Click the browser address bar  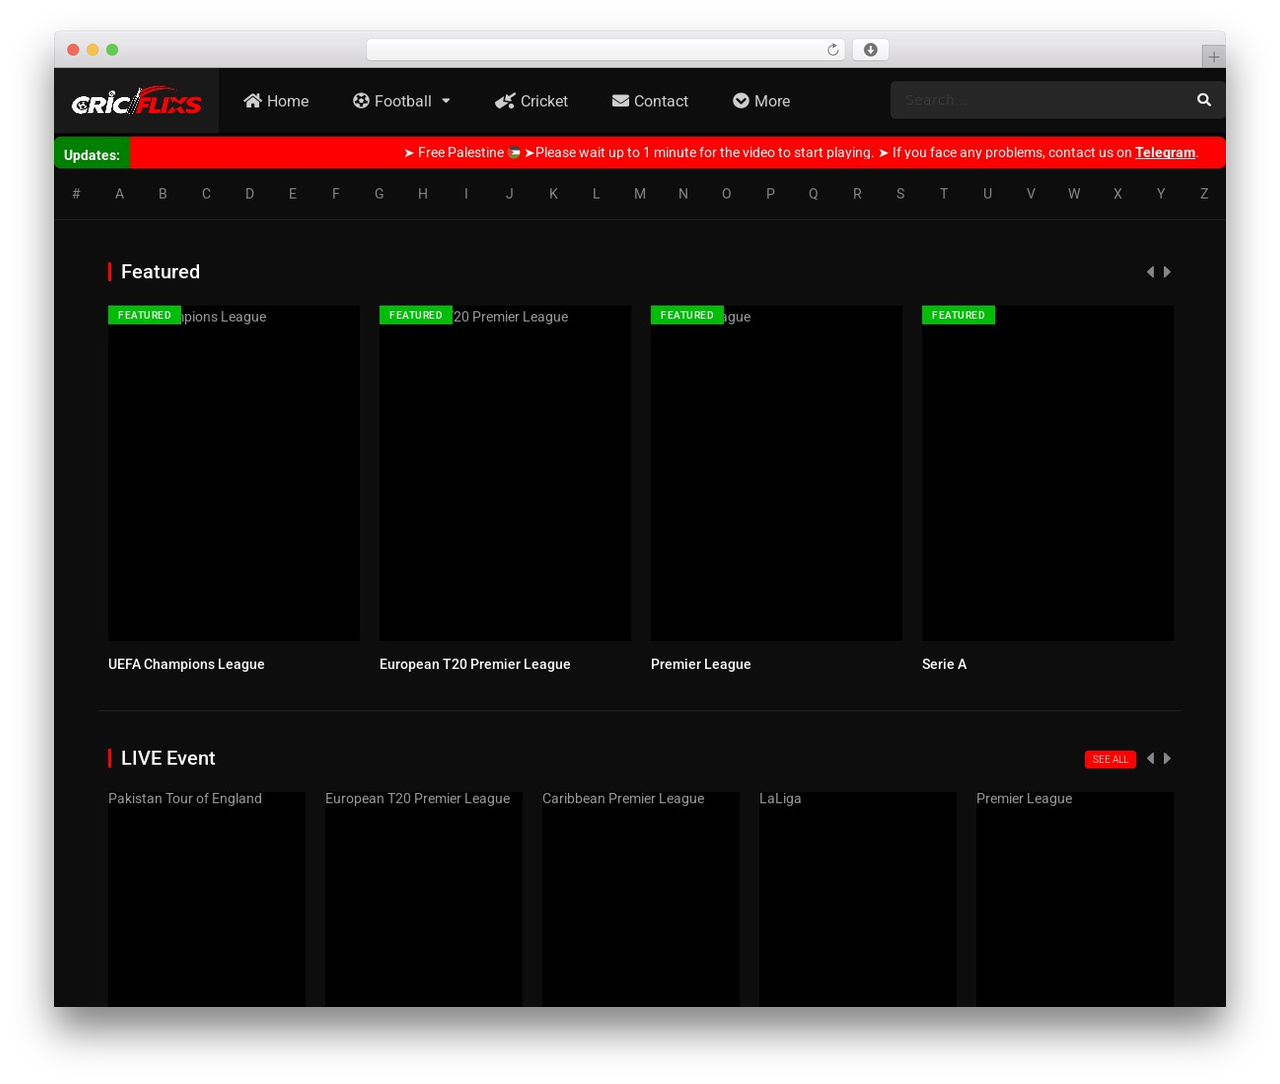605,50
